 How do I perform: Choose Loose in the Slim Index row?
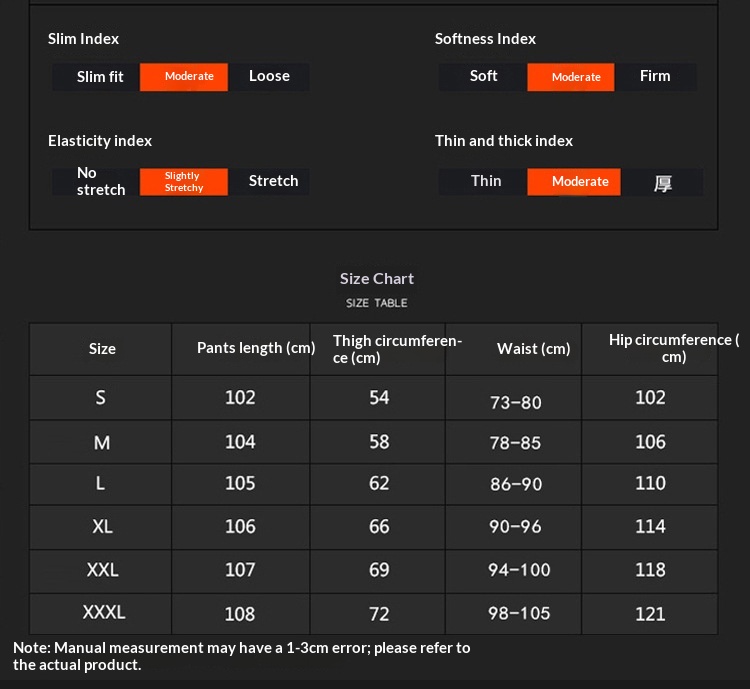(x=269, y=77)
